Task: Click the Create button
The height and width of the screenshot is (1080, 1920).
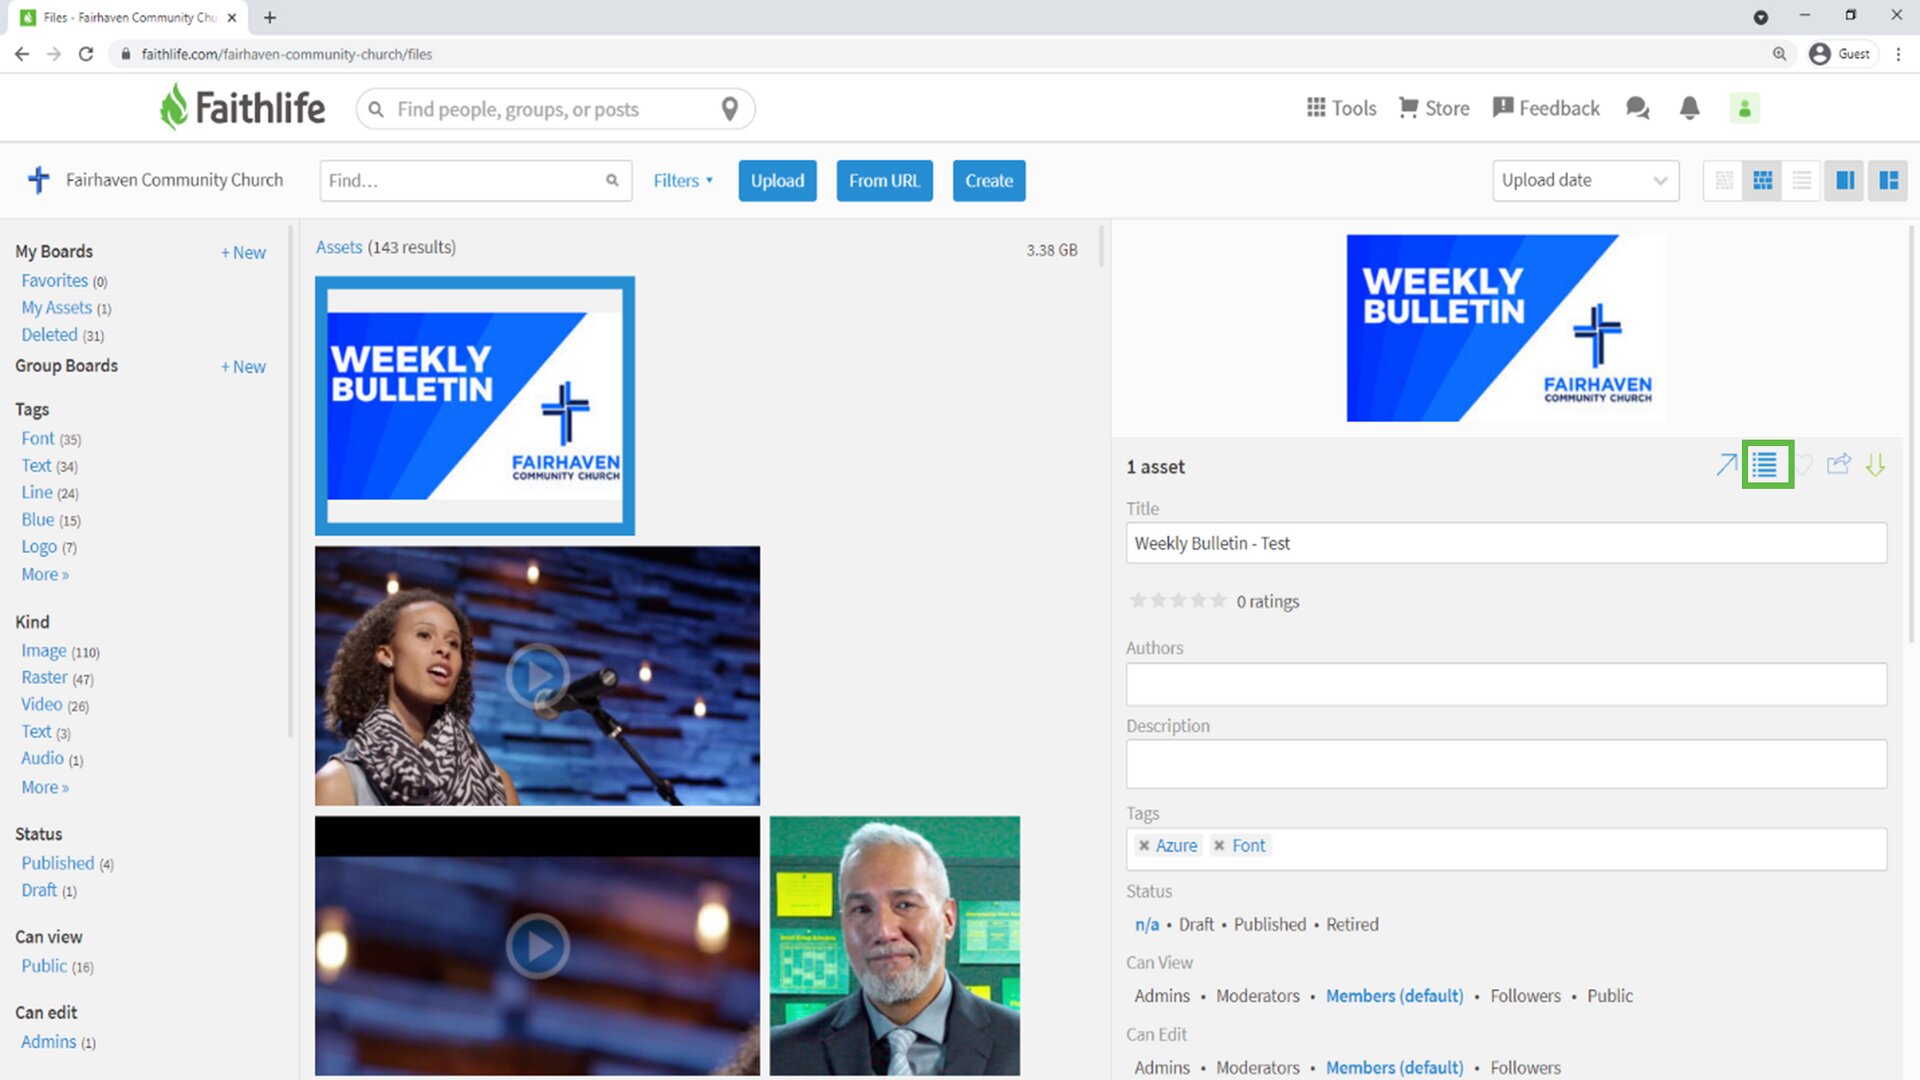Action: [x=989, y=181]
